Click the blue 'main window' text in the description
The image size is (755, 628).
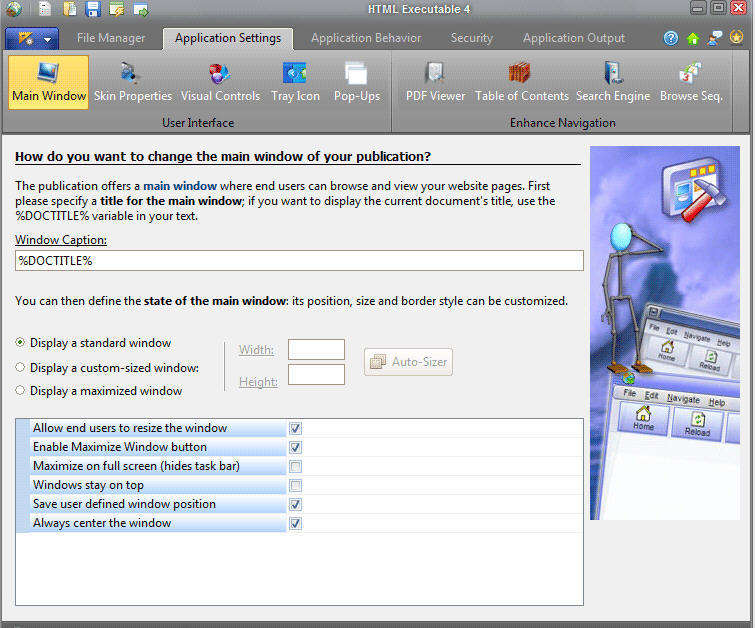coord(180,186)
